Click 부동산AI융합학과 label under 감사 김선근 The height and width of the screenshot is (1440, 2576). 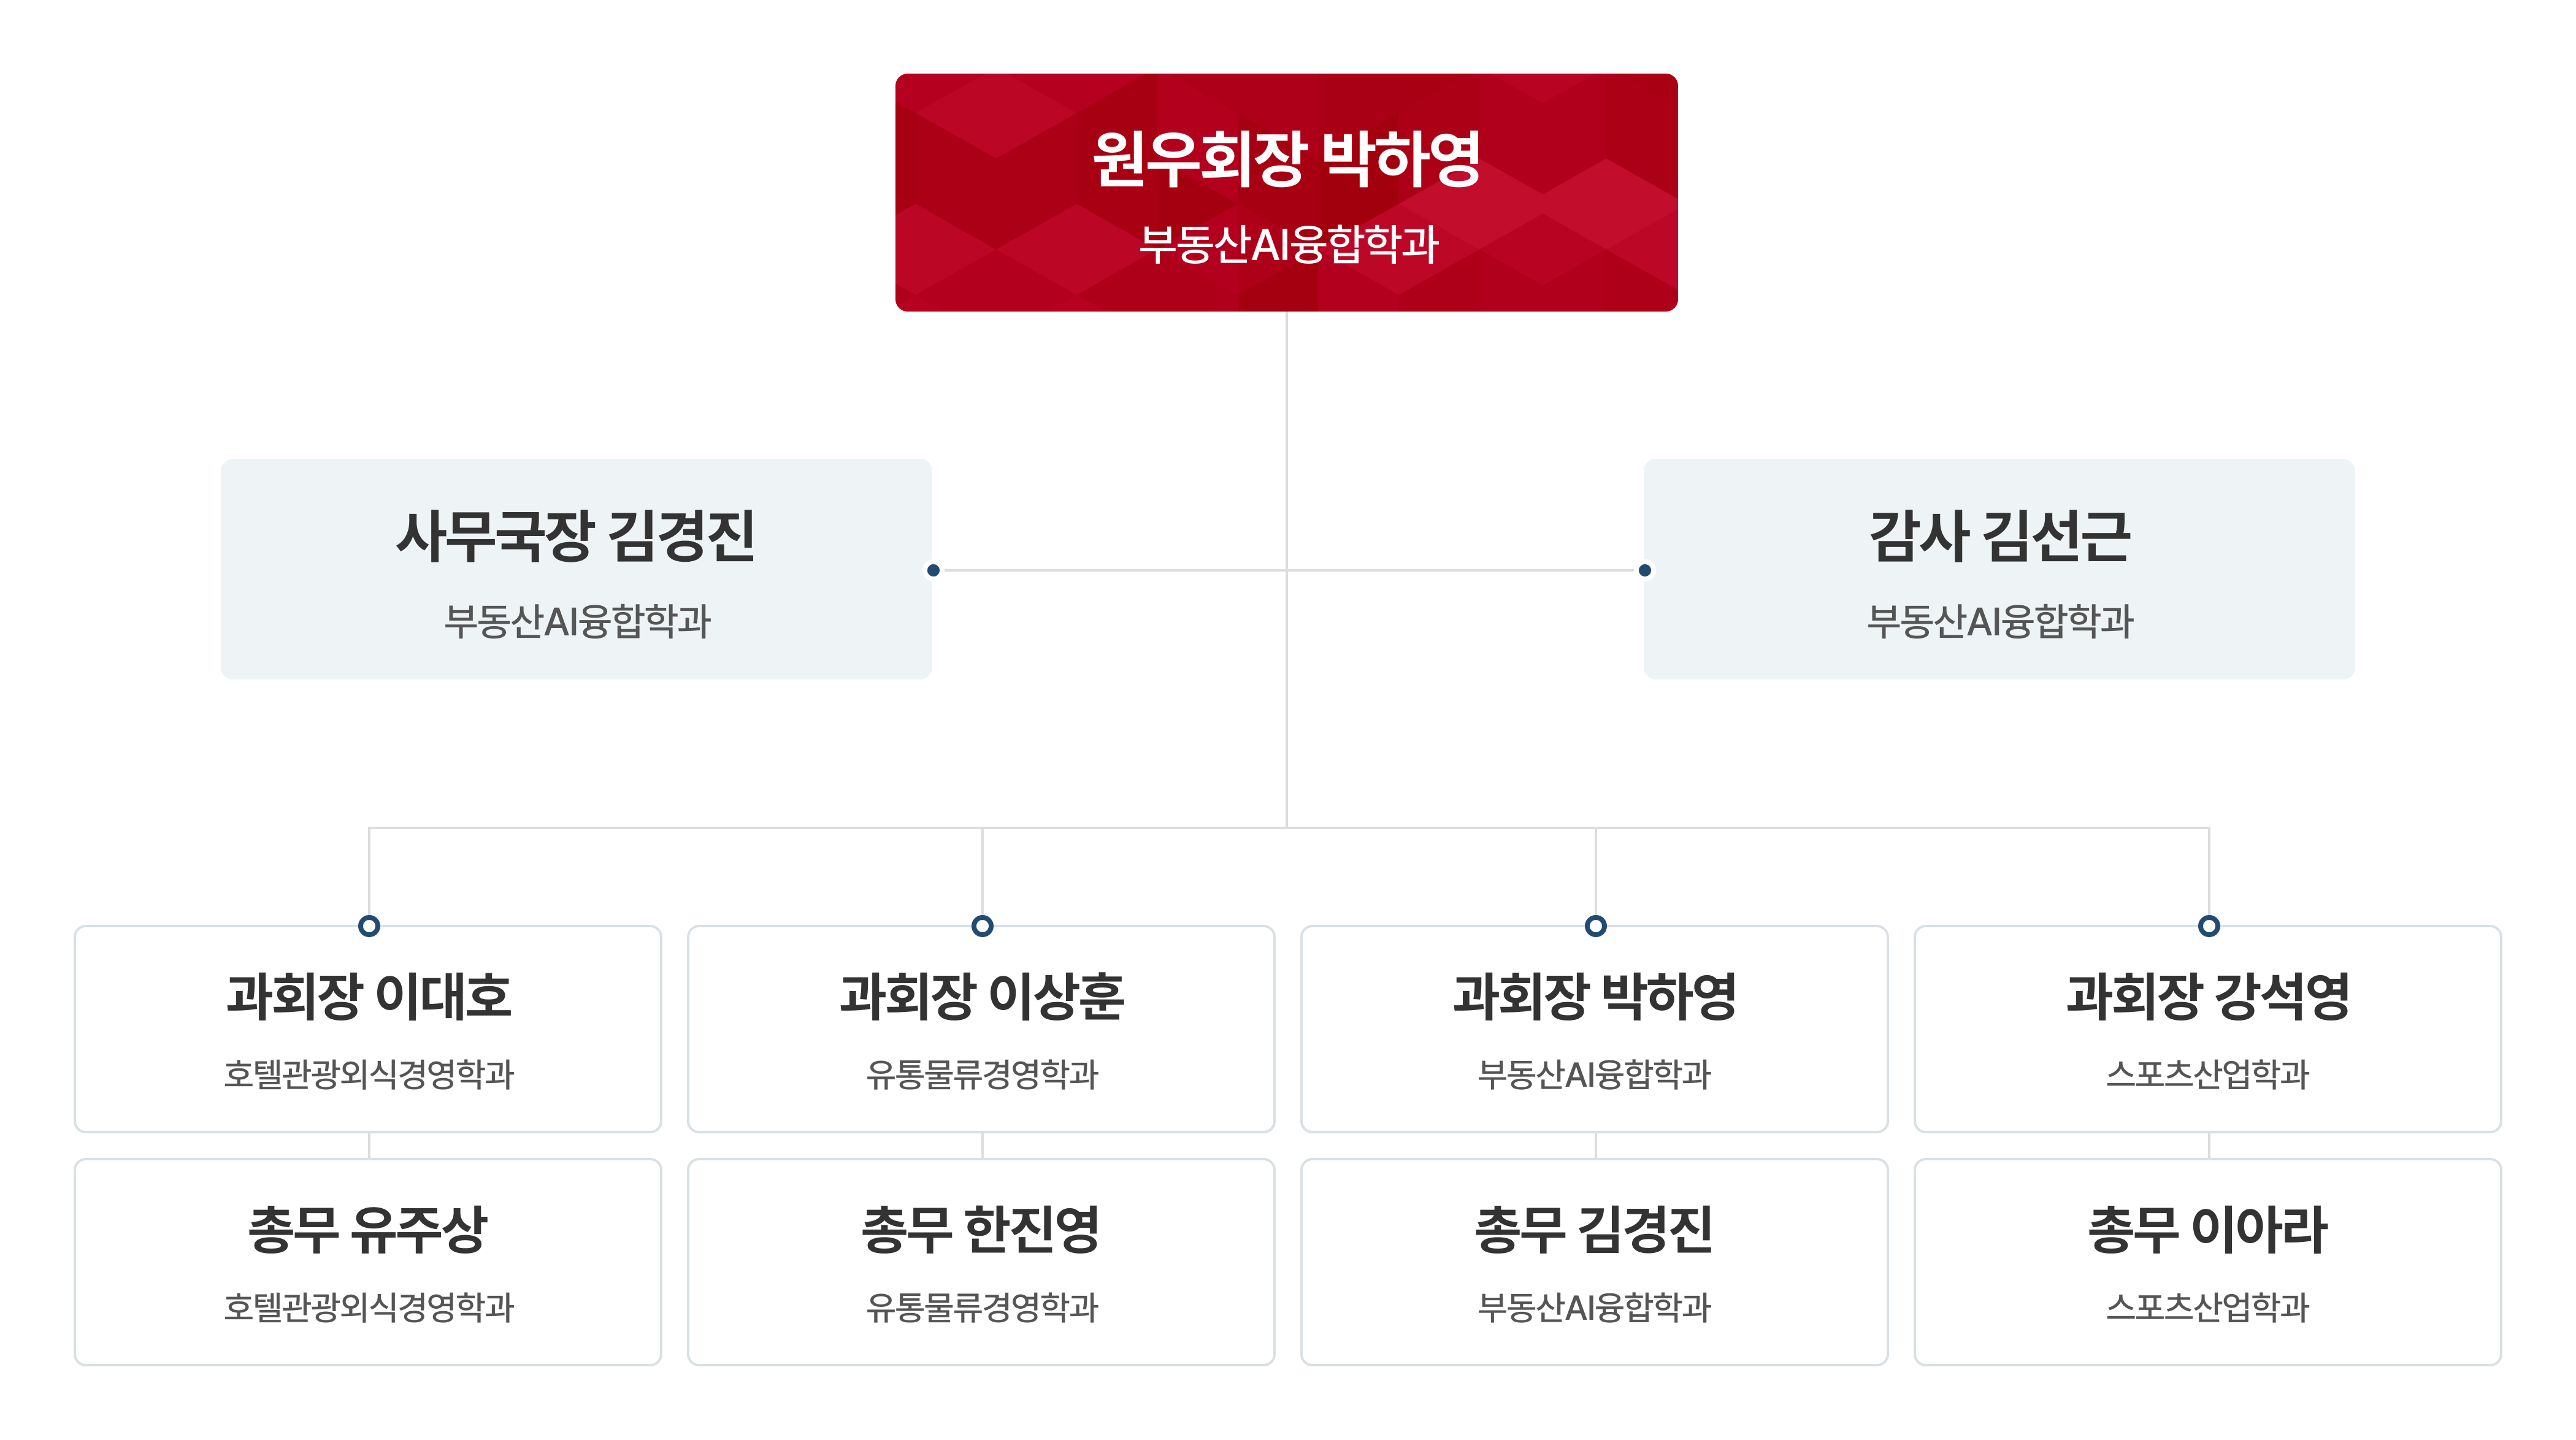point(2000,621)
